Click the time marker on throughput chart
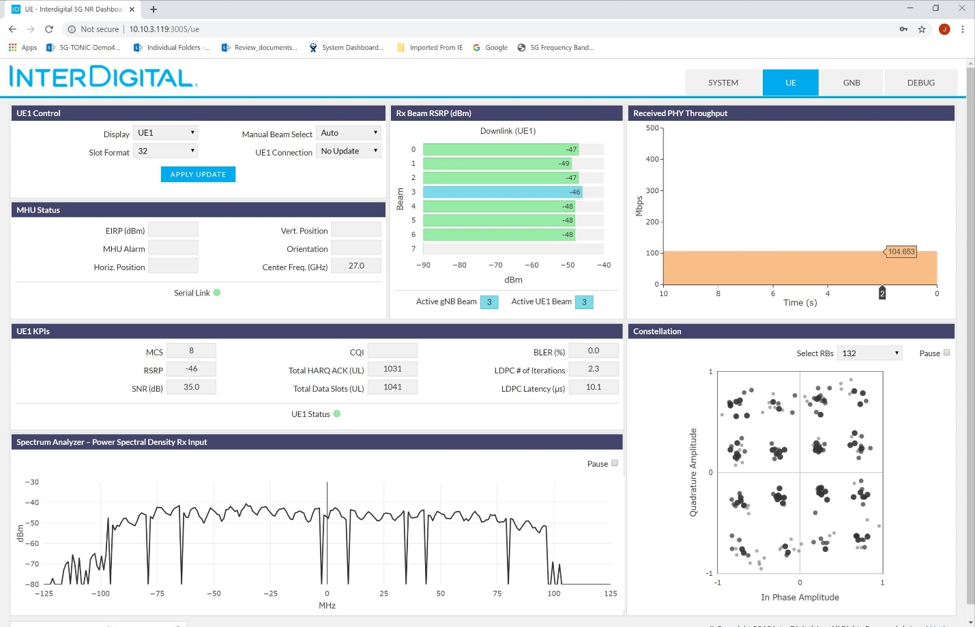 point(882,293)
